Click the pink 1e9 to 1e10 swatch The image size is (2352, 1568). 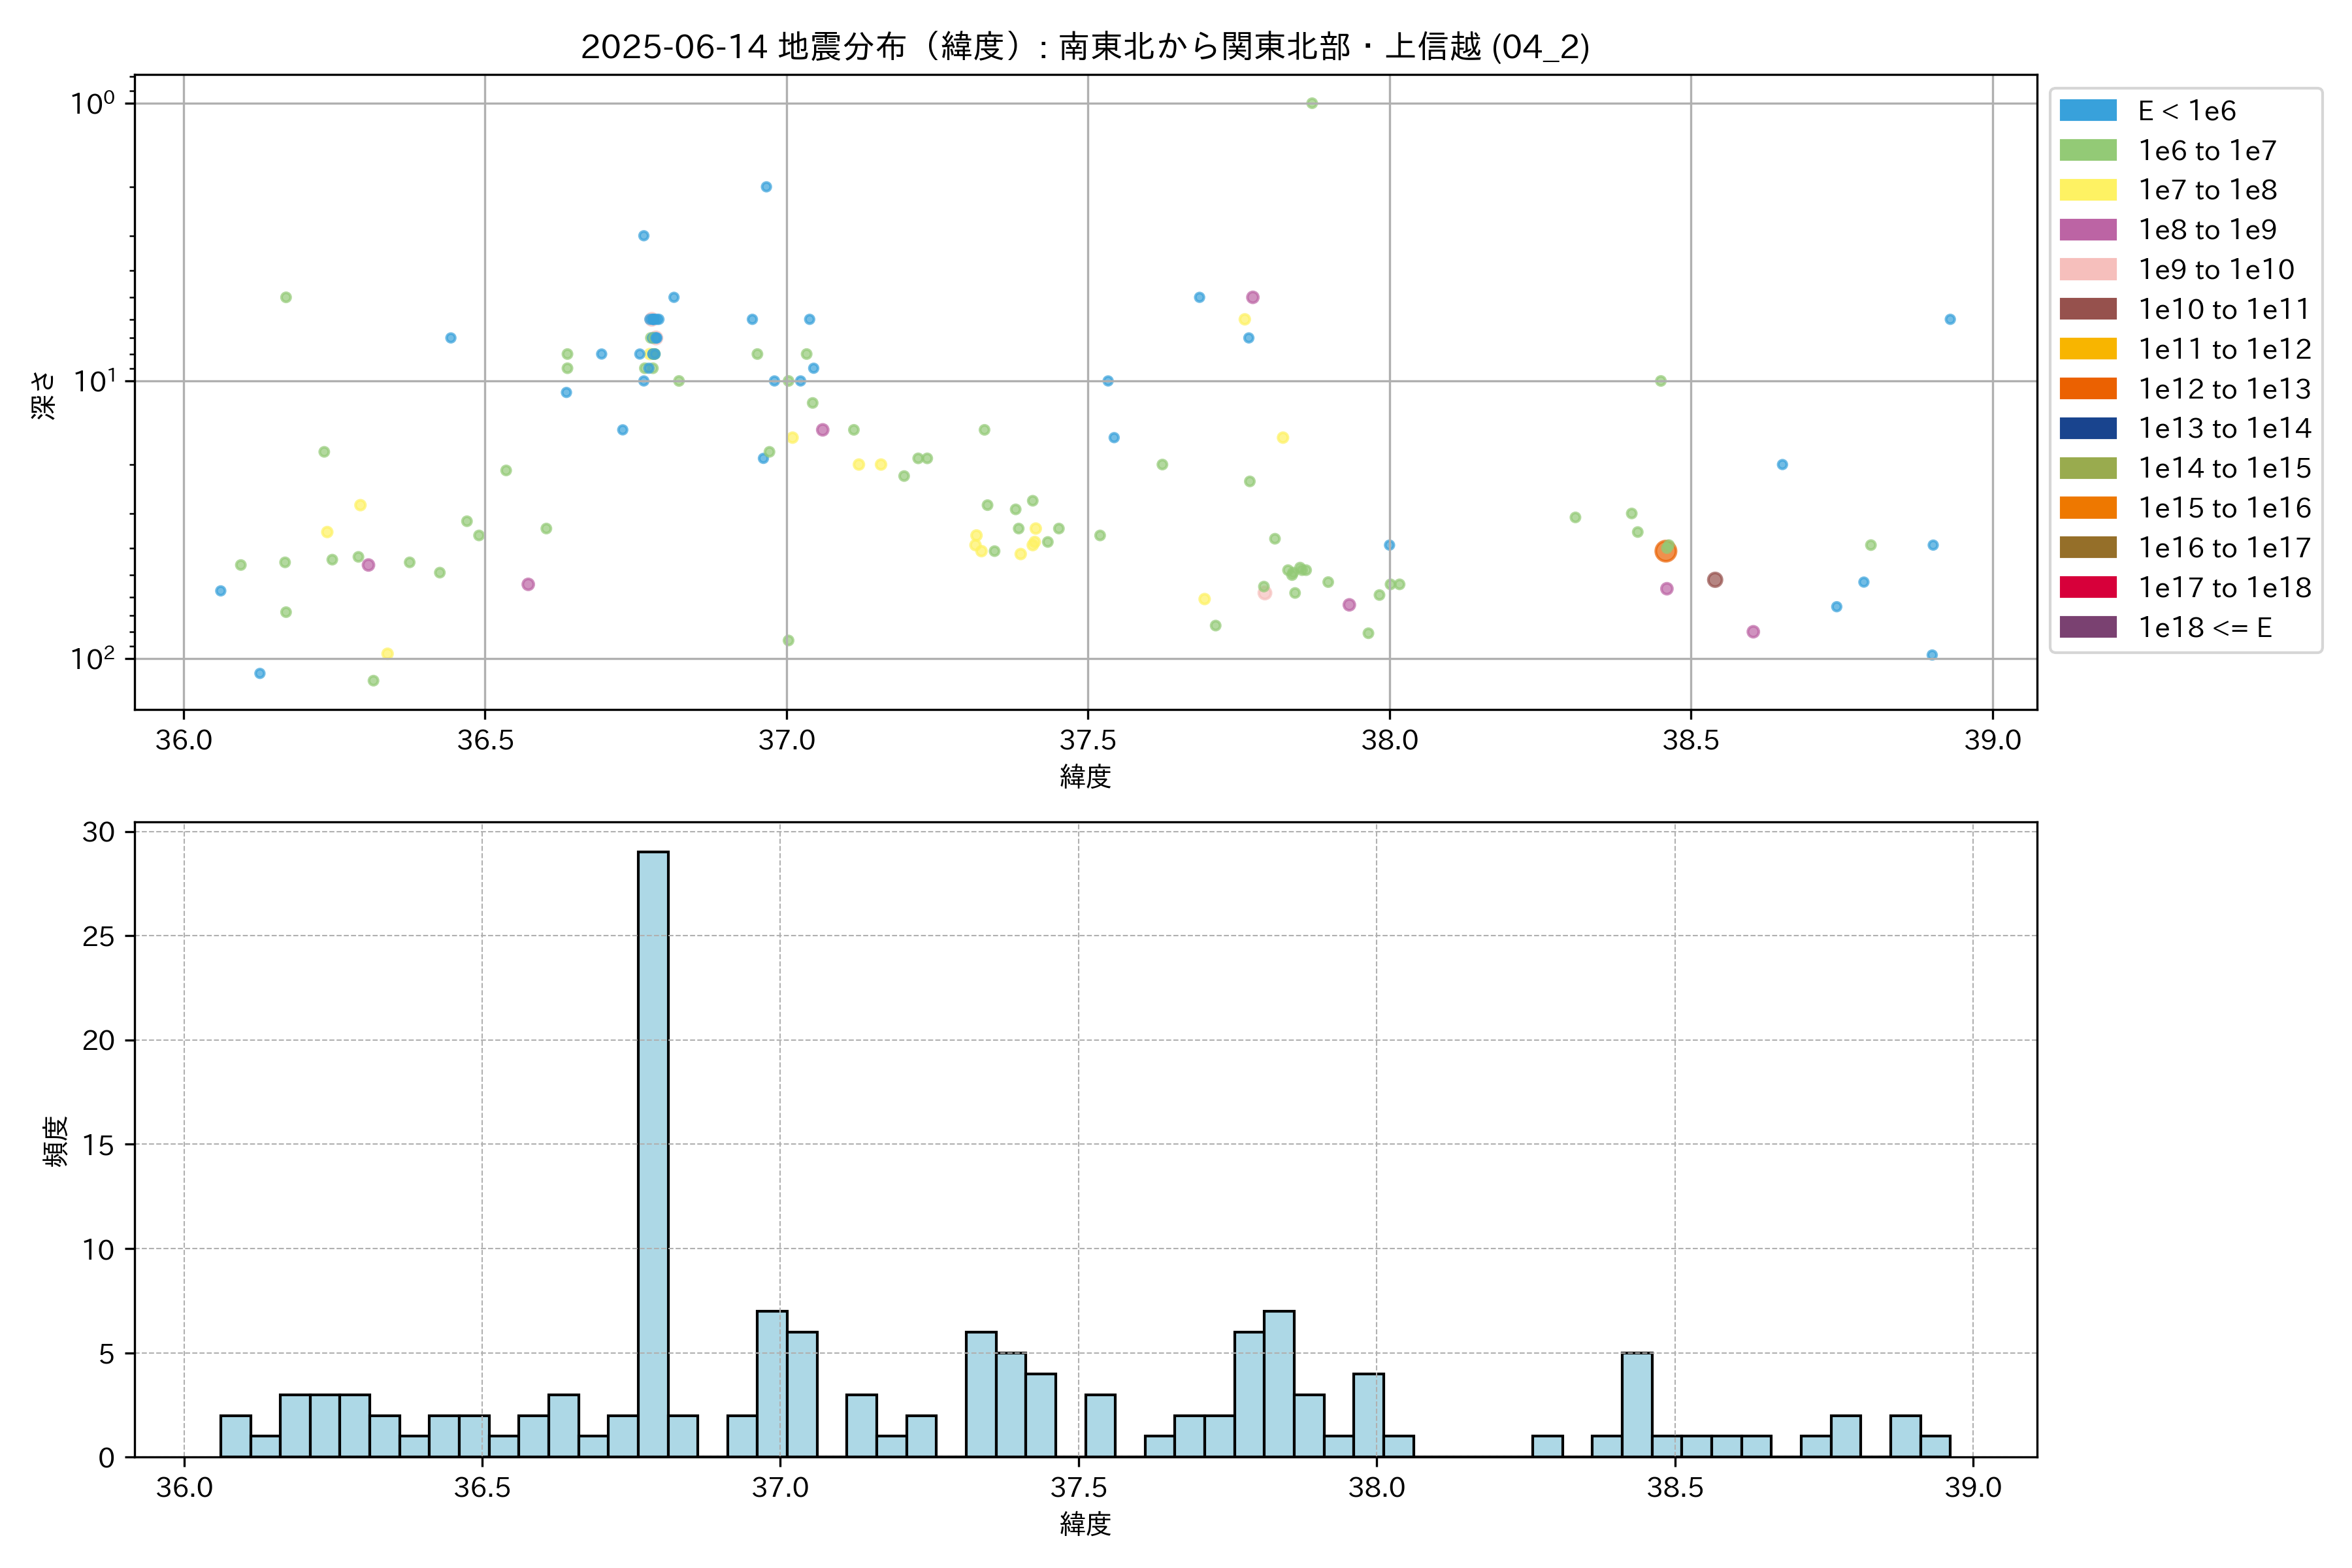click(2087, 270)
